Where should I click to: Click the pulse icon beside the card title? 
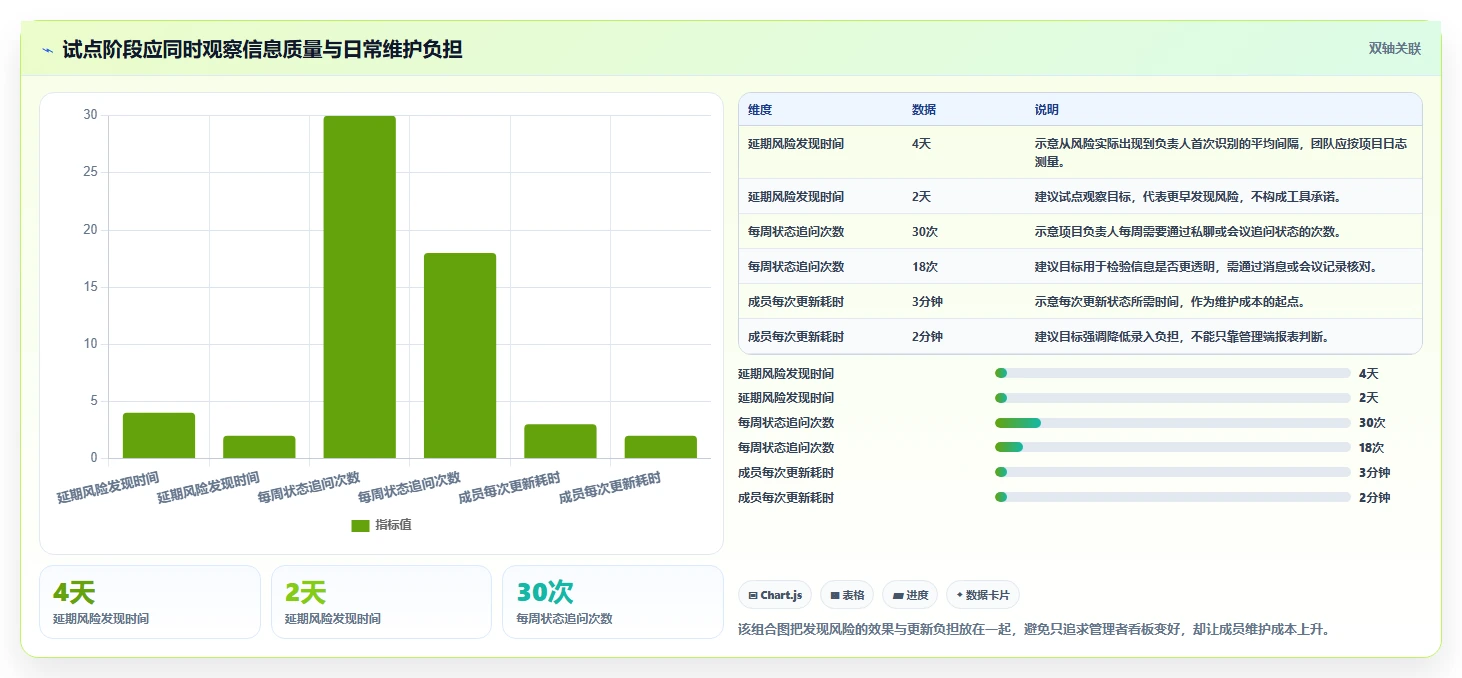click(x=47, y=50)
